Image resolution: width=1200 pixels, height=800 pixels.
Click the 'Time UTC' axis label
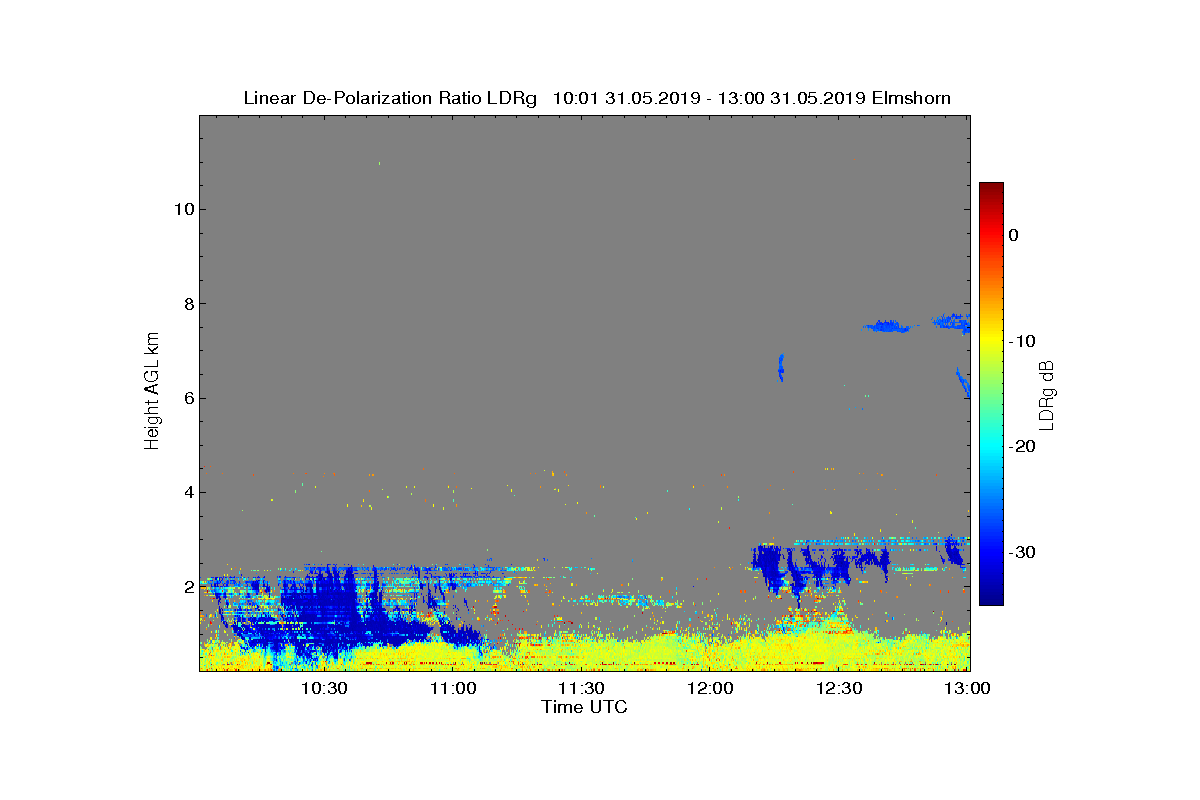[584, 707]
